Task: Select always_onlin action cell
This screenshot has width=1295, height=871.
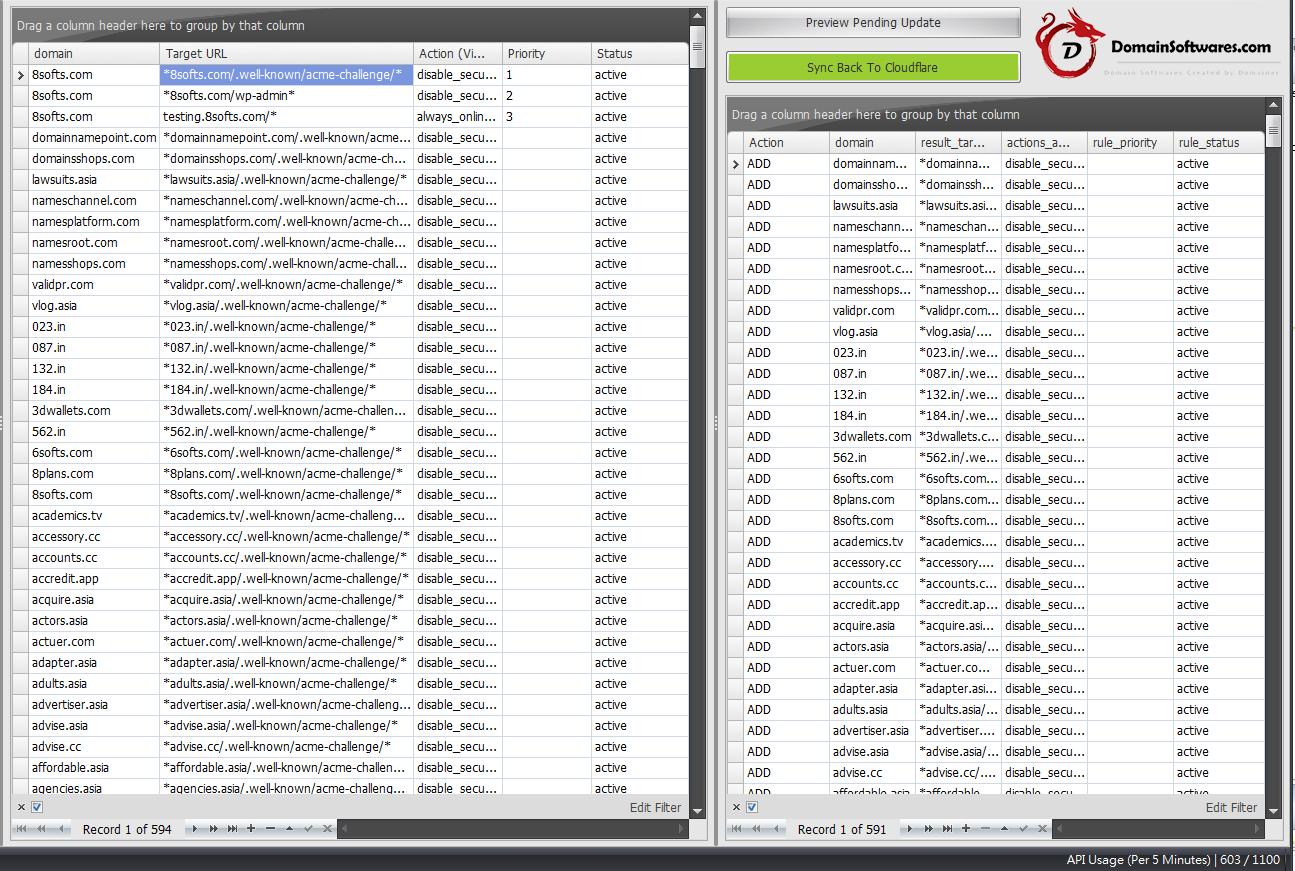Action: 457,116
